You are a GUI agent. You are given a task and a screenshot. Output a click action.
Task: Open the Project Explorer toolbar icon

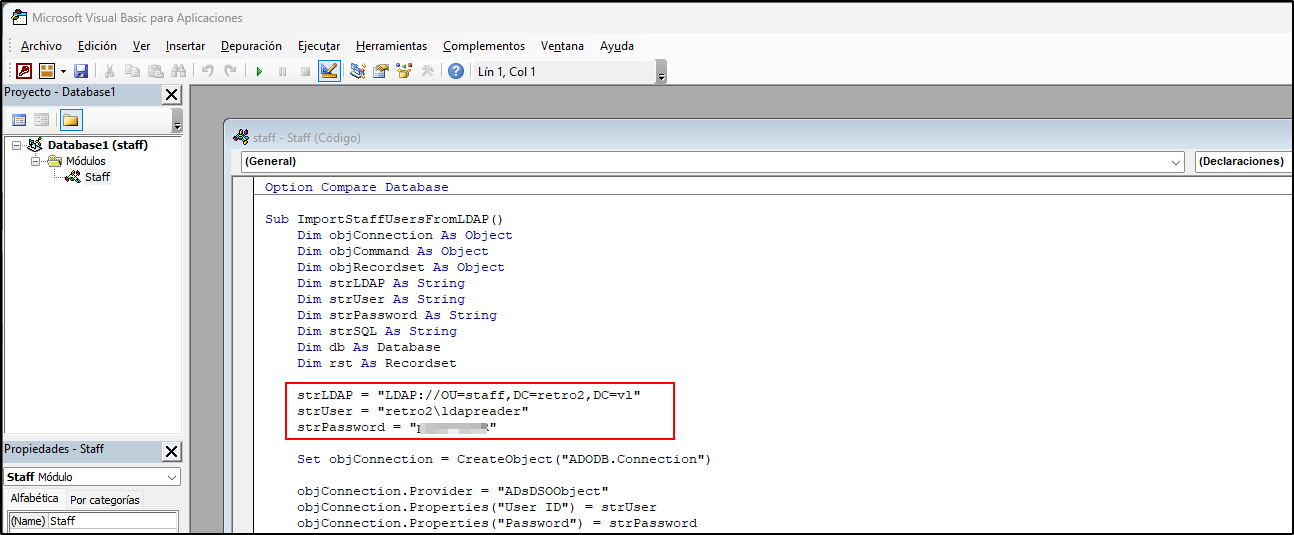point(357,71)
